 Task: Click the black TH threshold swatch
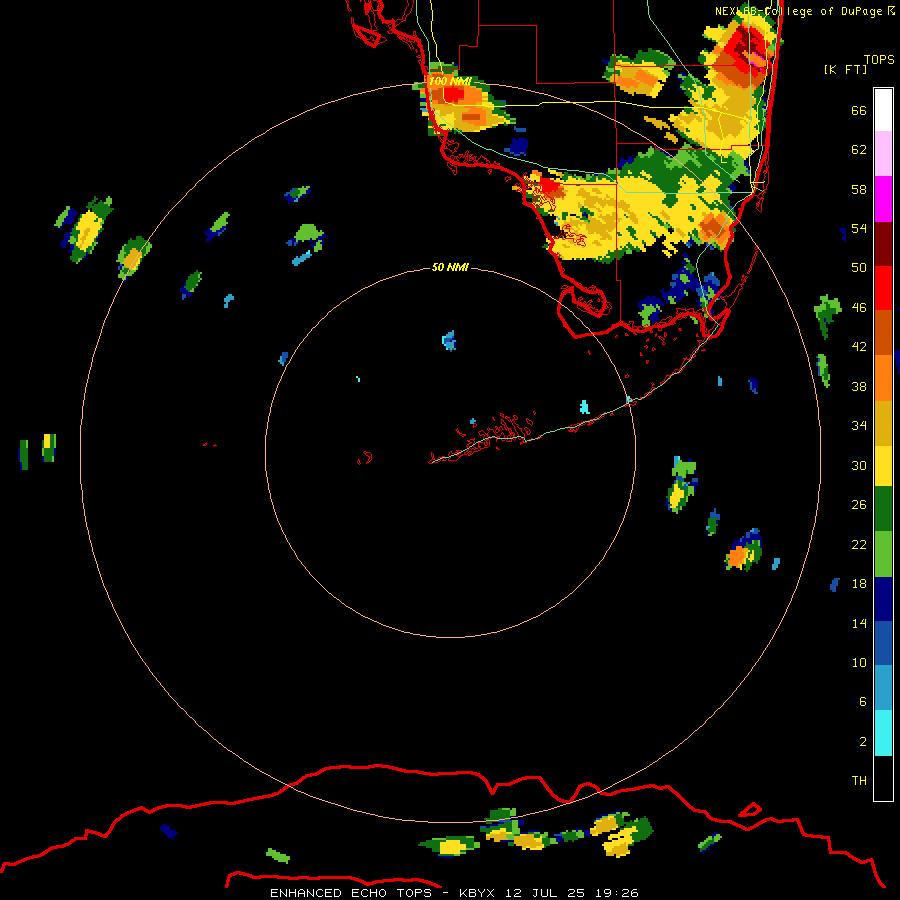click(883, 778)
